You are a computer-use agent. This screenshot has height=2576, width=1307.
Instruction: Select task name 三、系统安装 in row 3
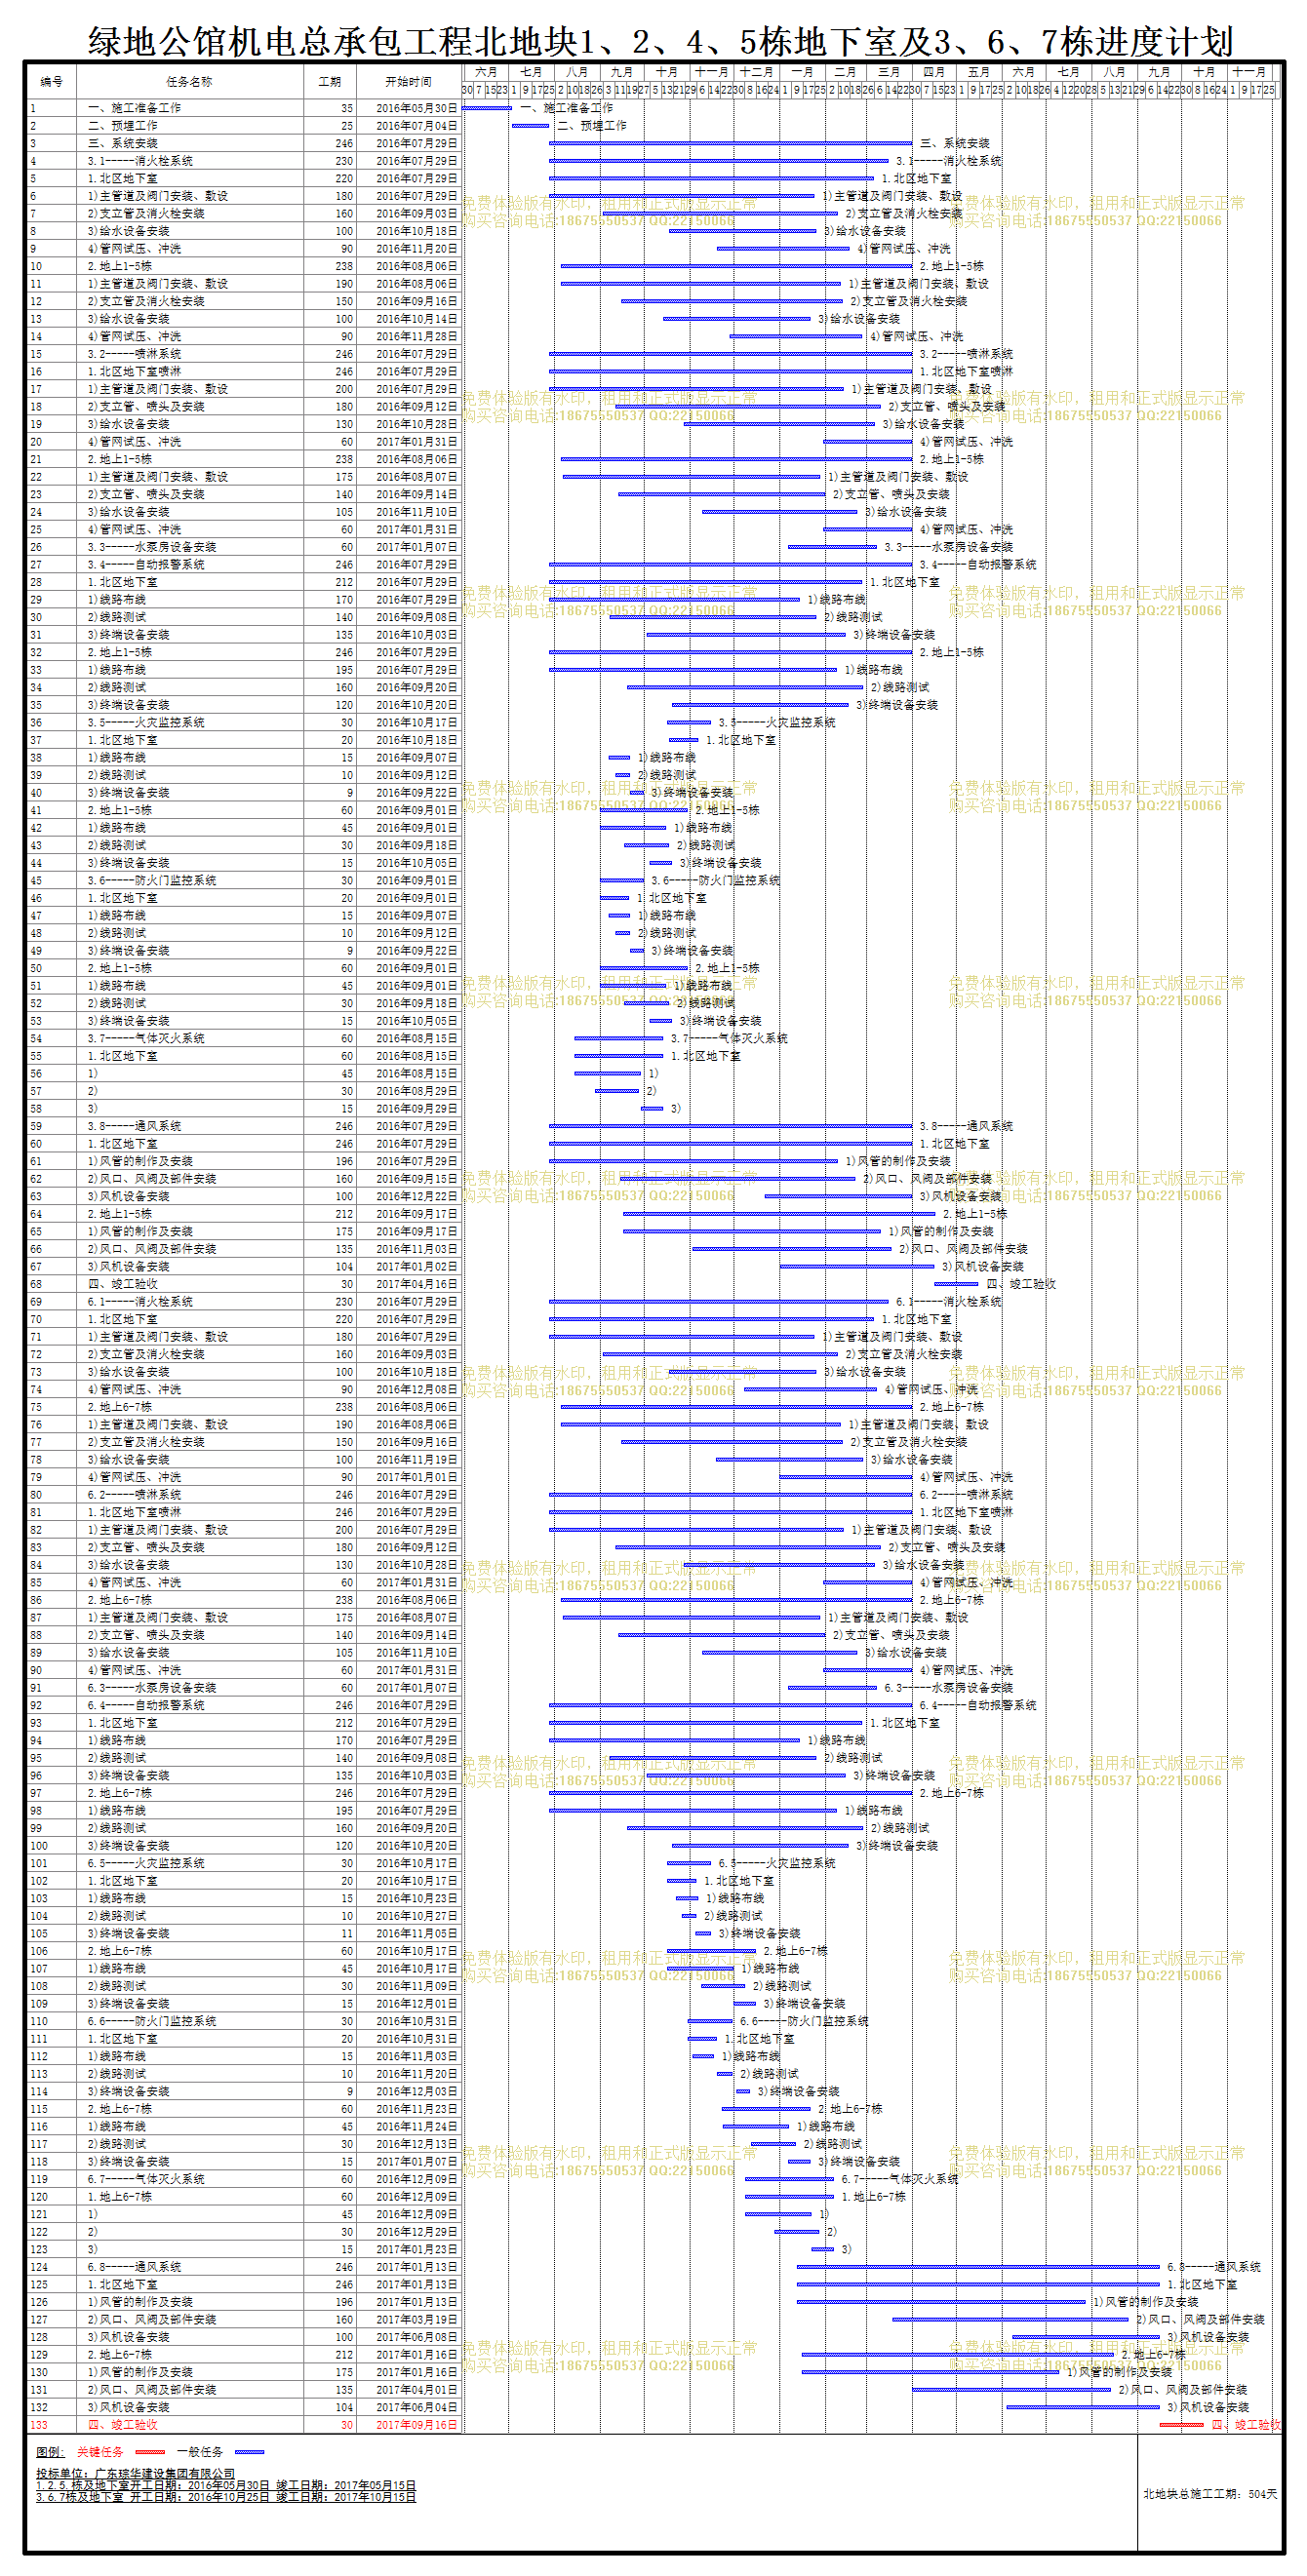coord(123,143)
